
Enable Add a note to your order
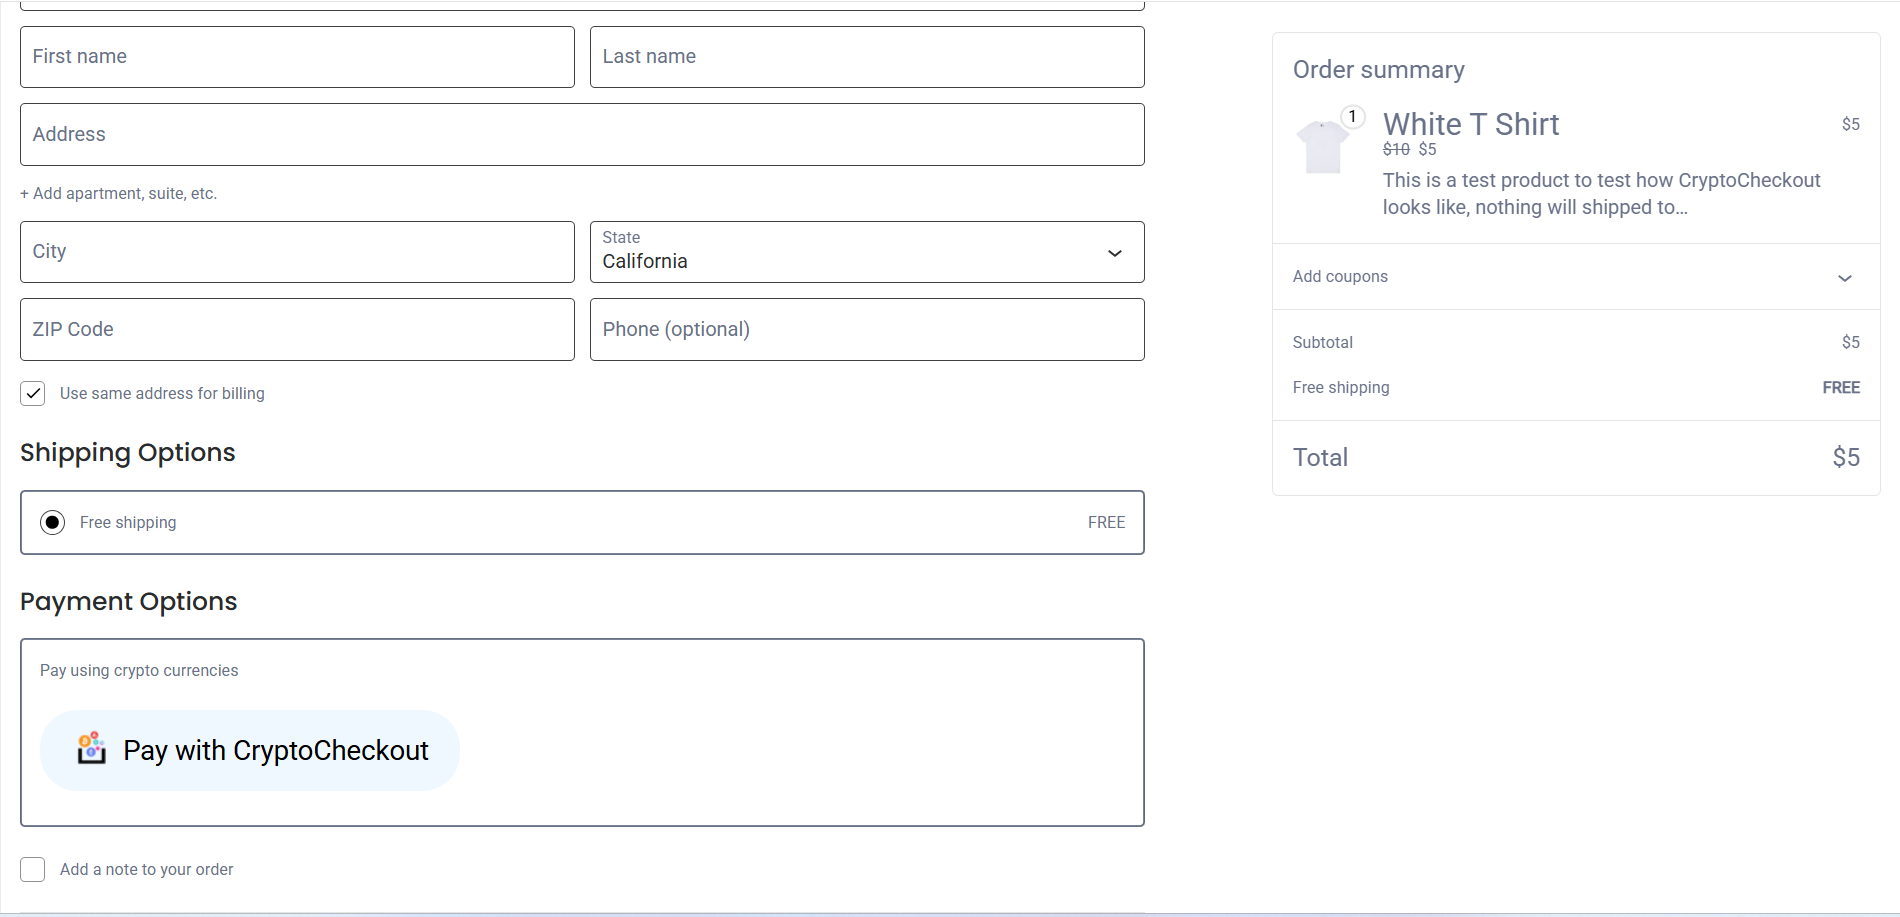(x=33, y=869)
